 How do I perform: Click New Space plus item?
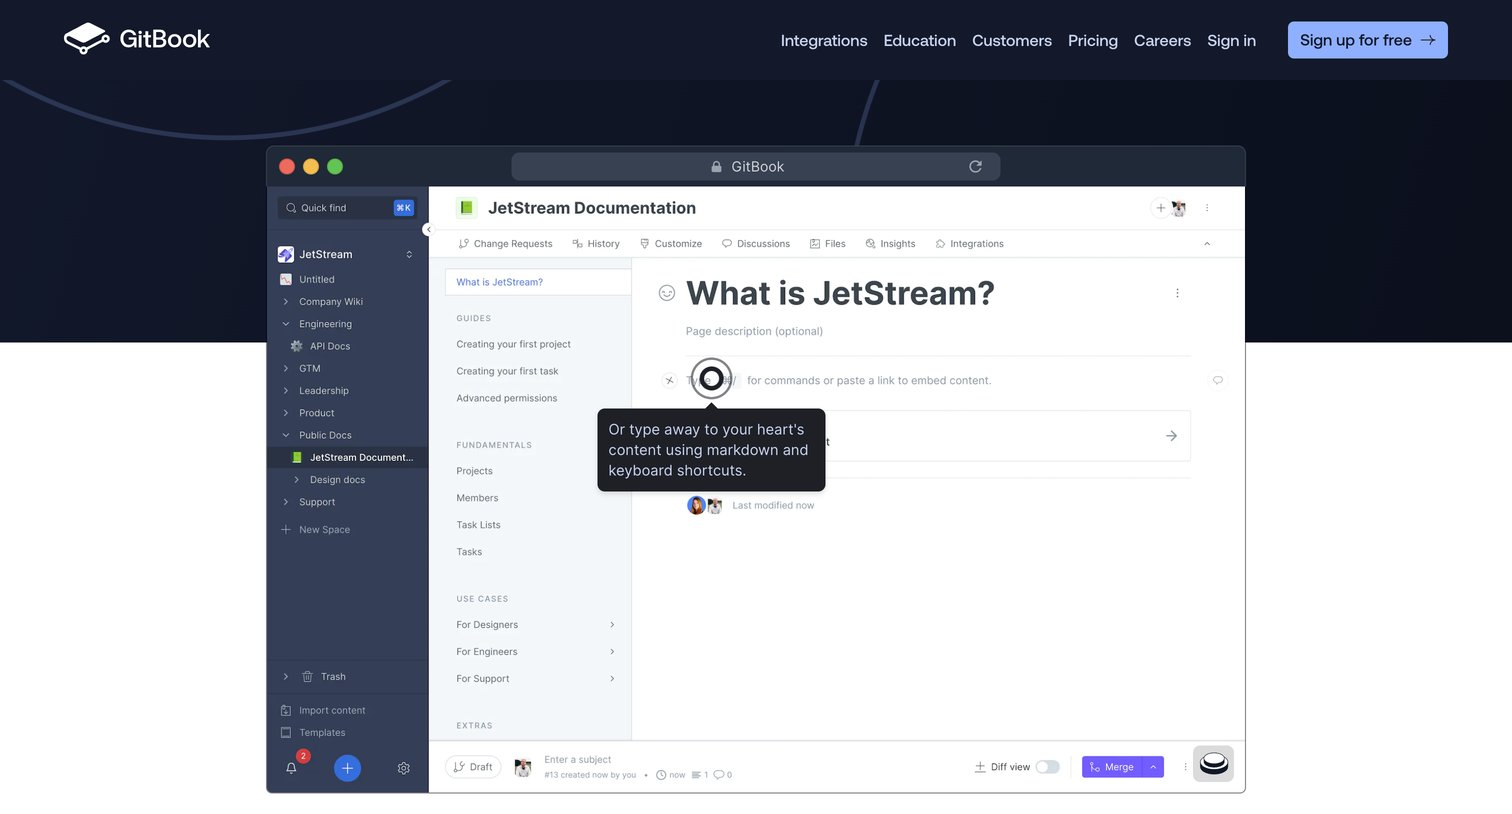315,530
